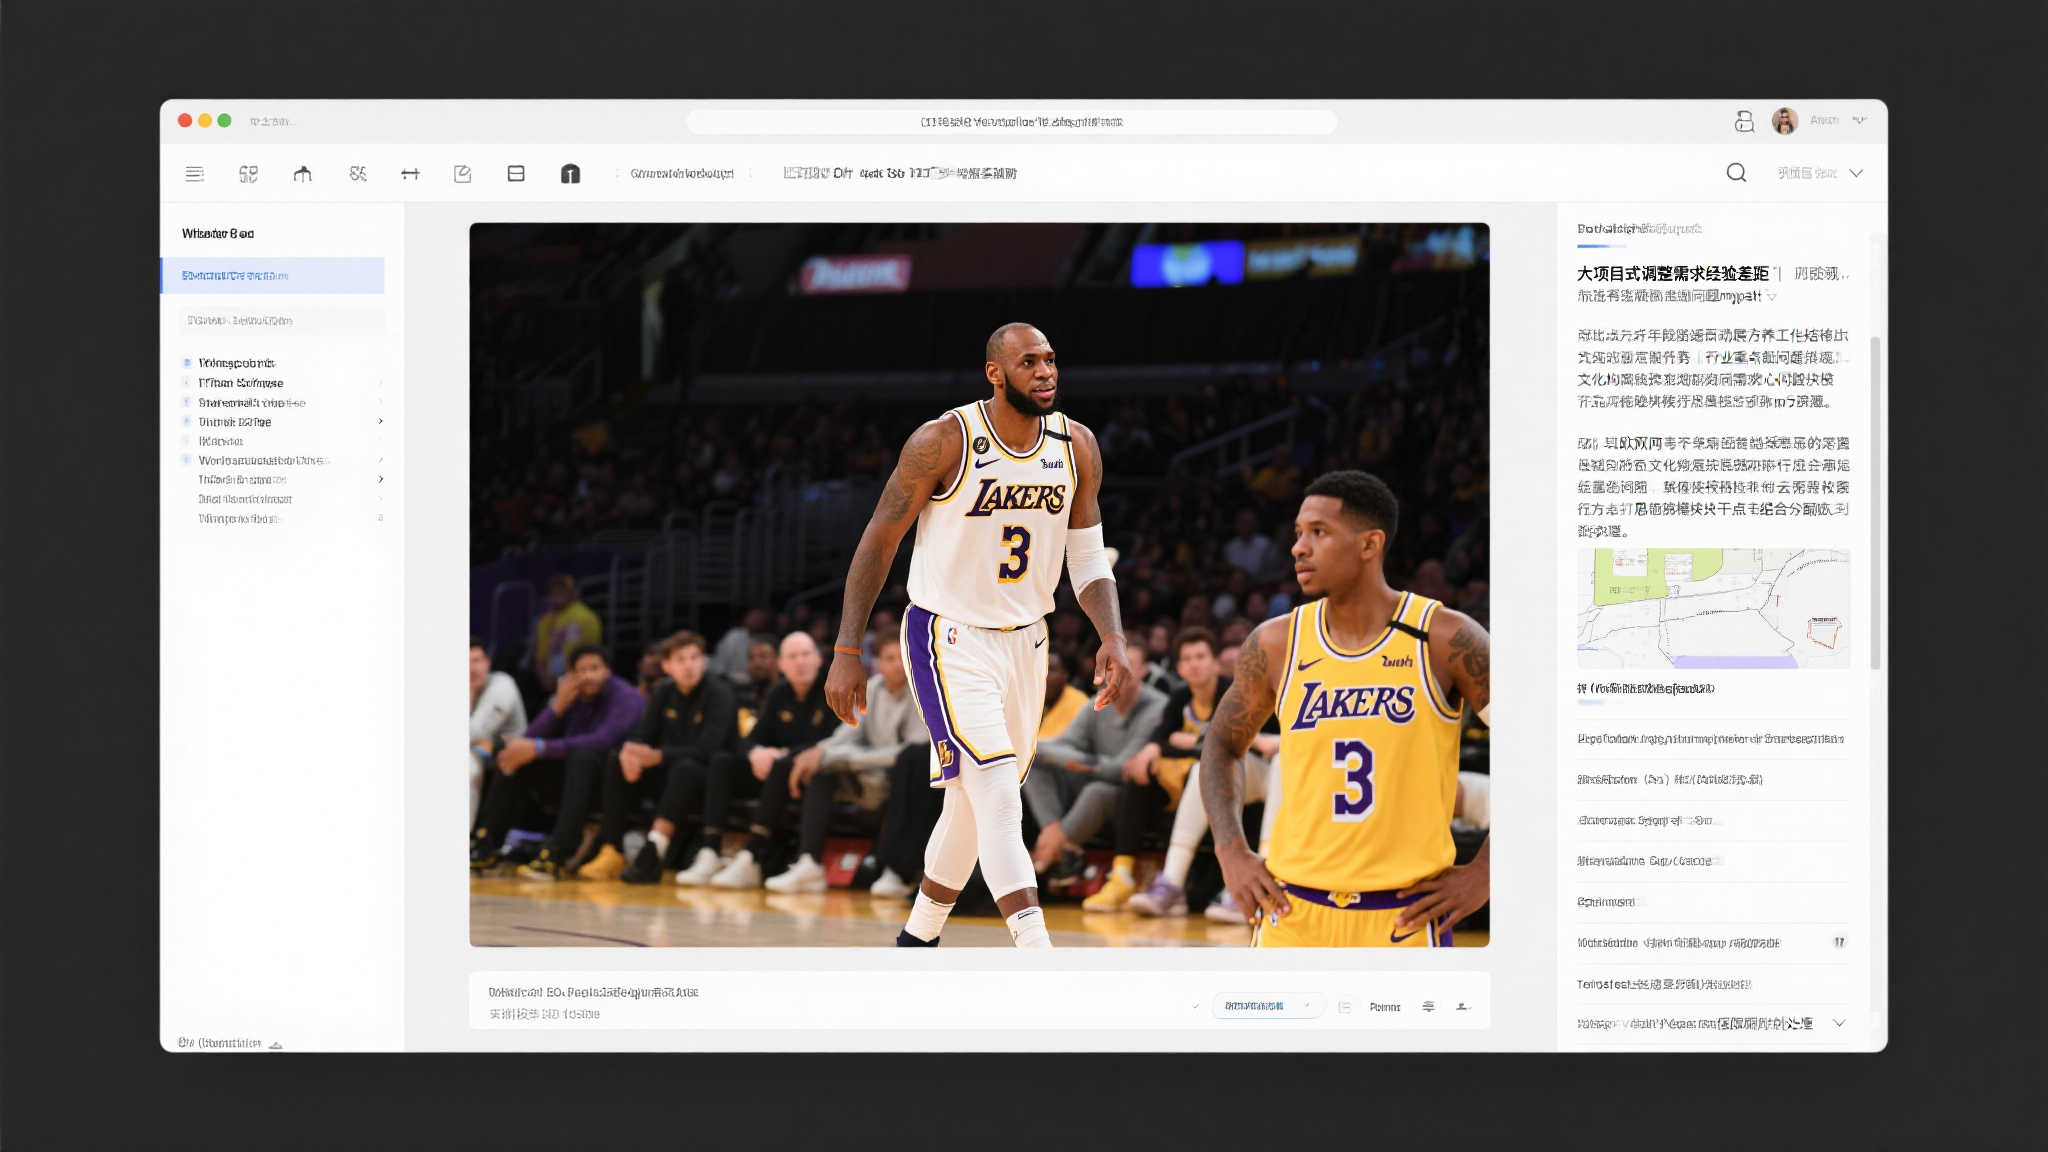Click the user profile avatar photo

coord(1784,121)
